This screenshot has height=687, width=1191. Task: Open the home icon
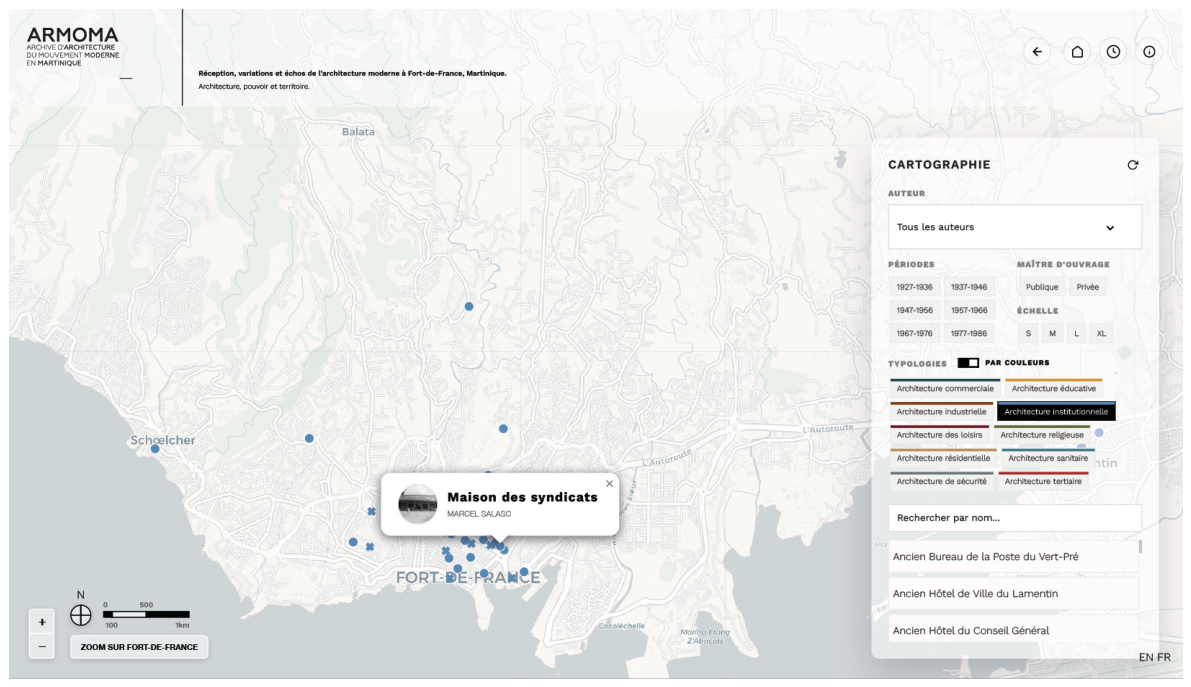[1077, 52]
